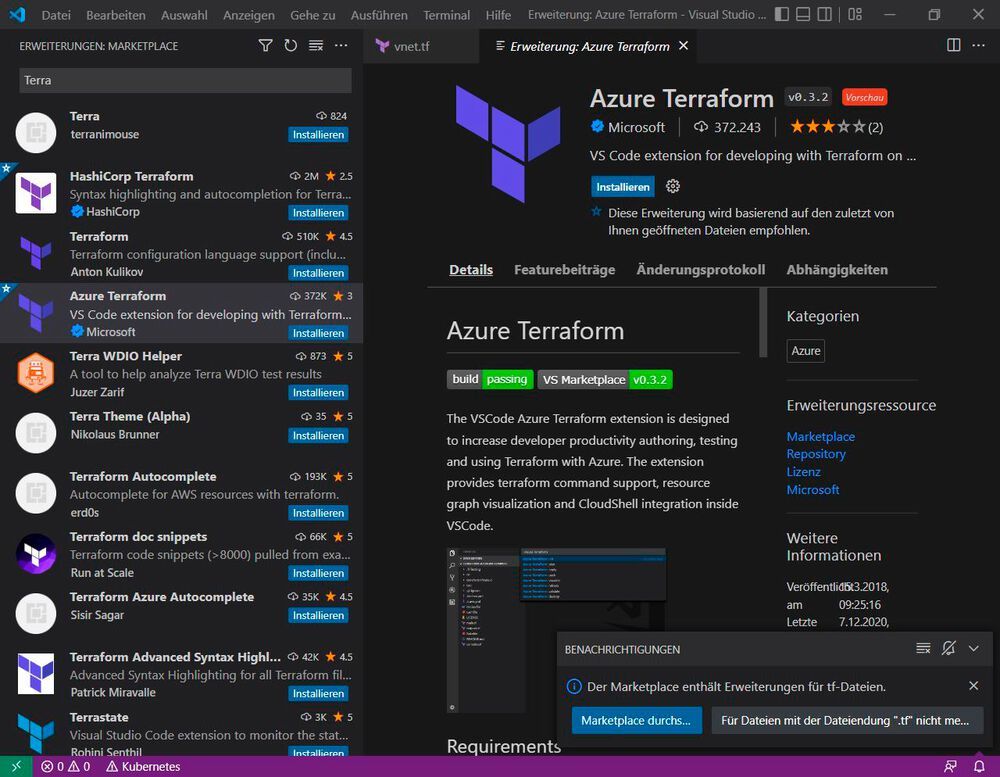
Task: Open the Microsoft resource link
Action: (812, 489)
